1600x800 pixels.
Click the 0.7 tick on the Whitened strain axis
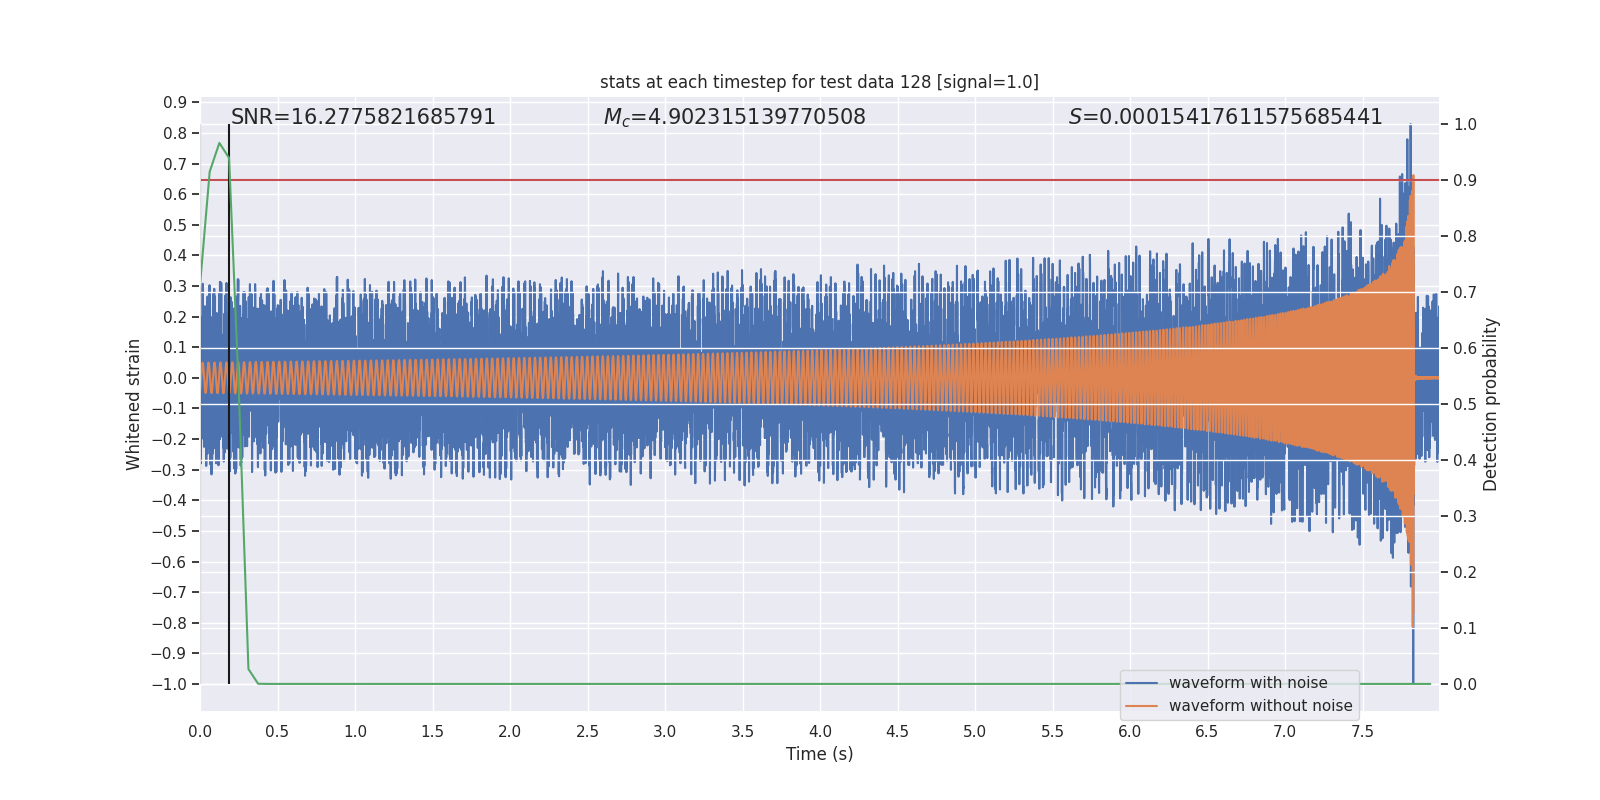tap(175, 164)
